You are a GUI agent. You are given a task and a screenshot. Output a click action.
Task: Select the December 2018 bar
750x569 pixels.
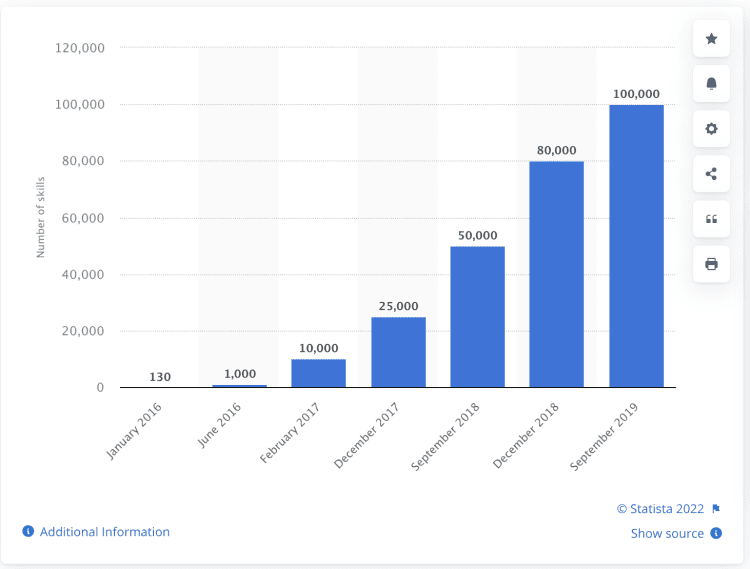coord(556,274)
